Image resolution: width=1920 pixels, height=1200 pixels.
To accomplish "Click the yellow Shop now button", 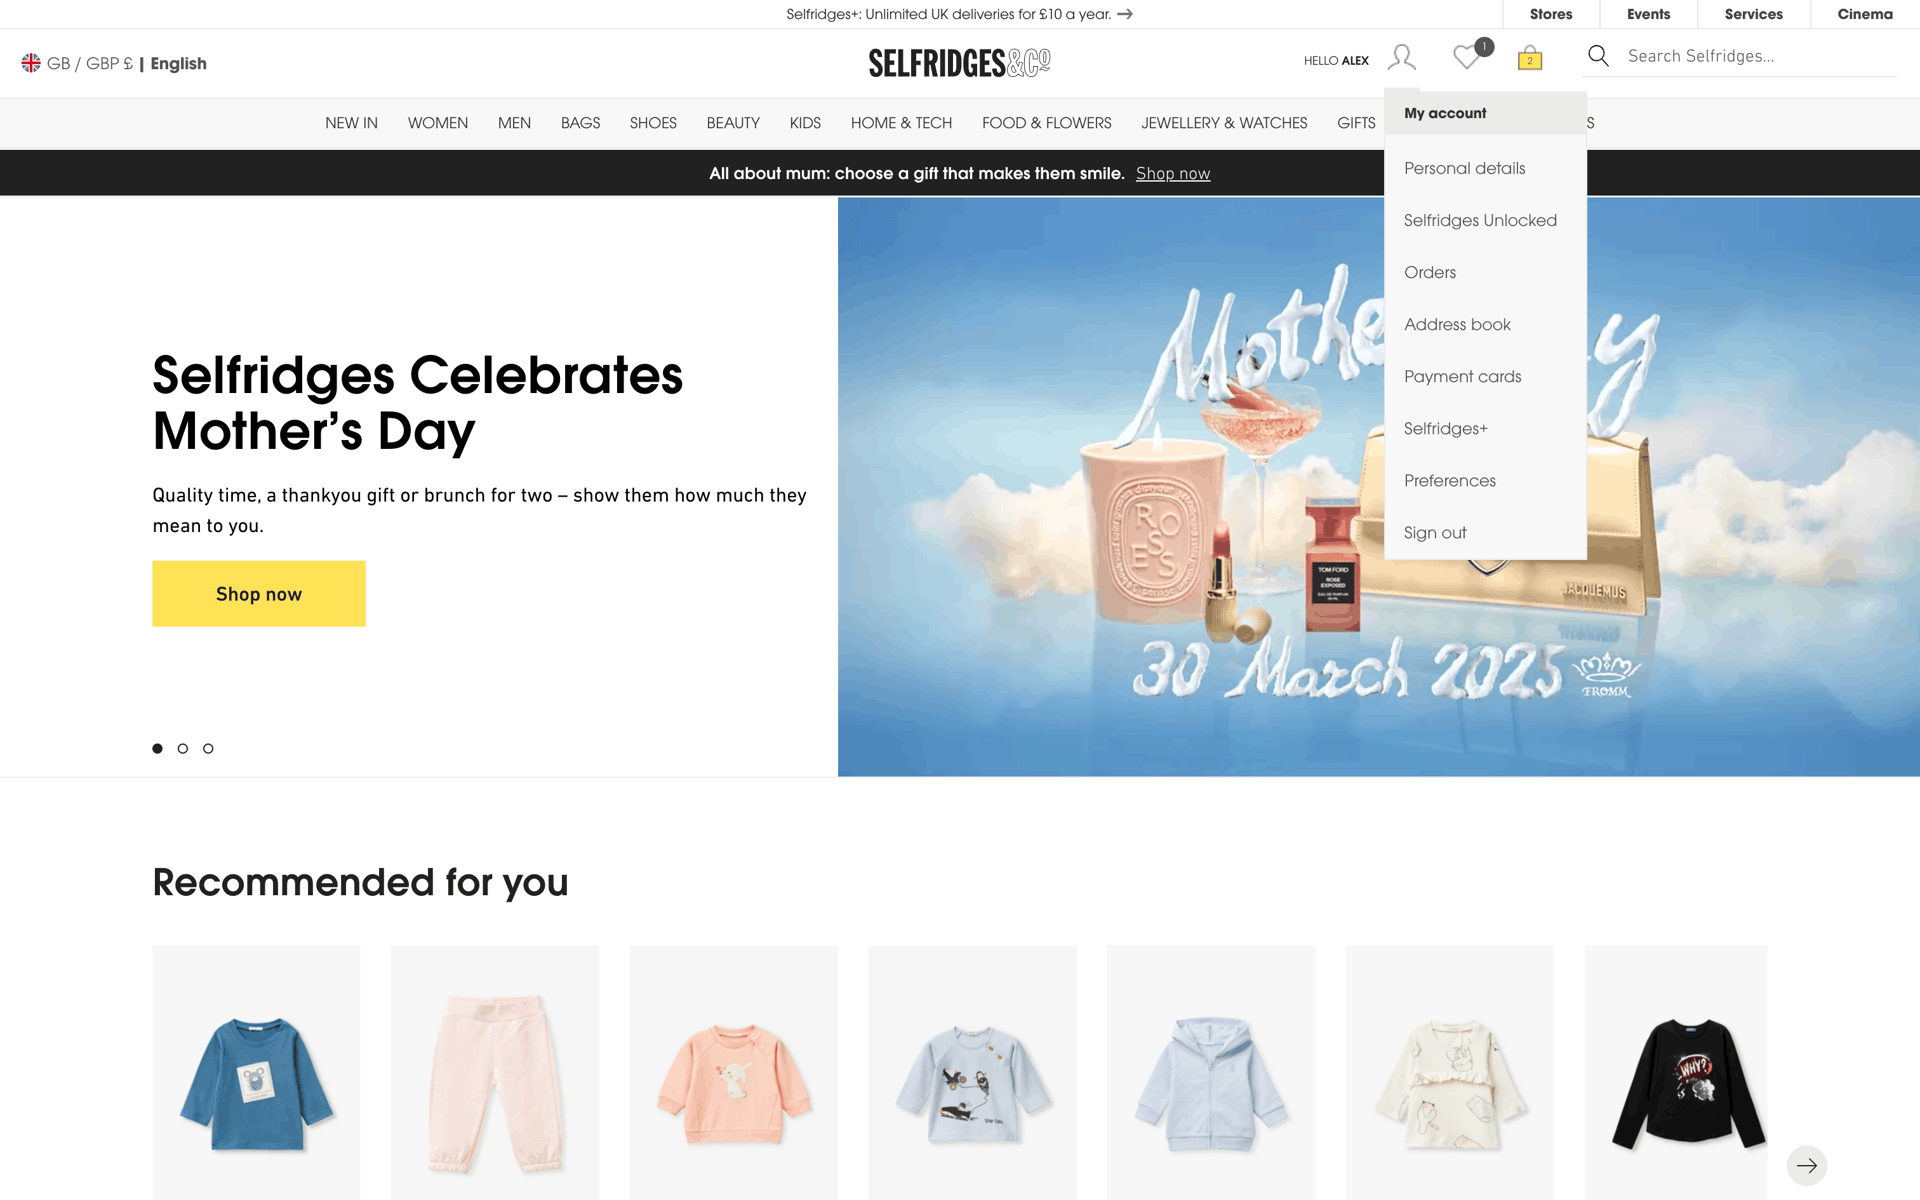I will (x=258, y=594).
